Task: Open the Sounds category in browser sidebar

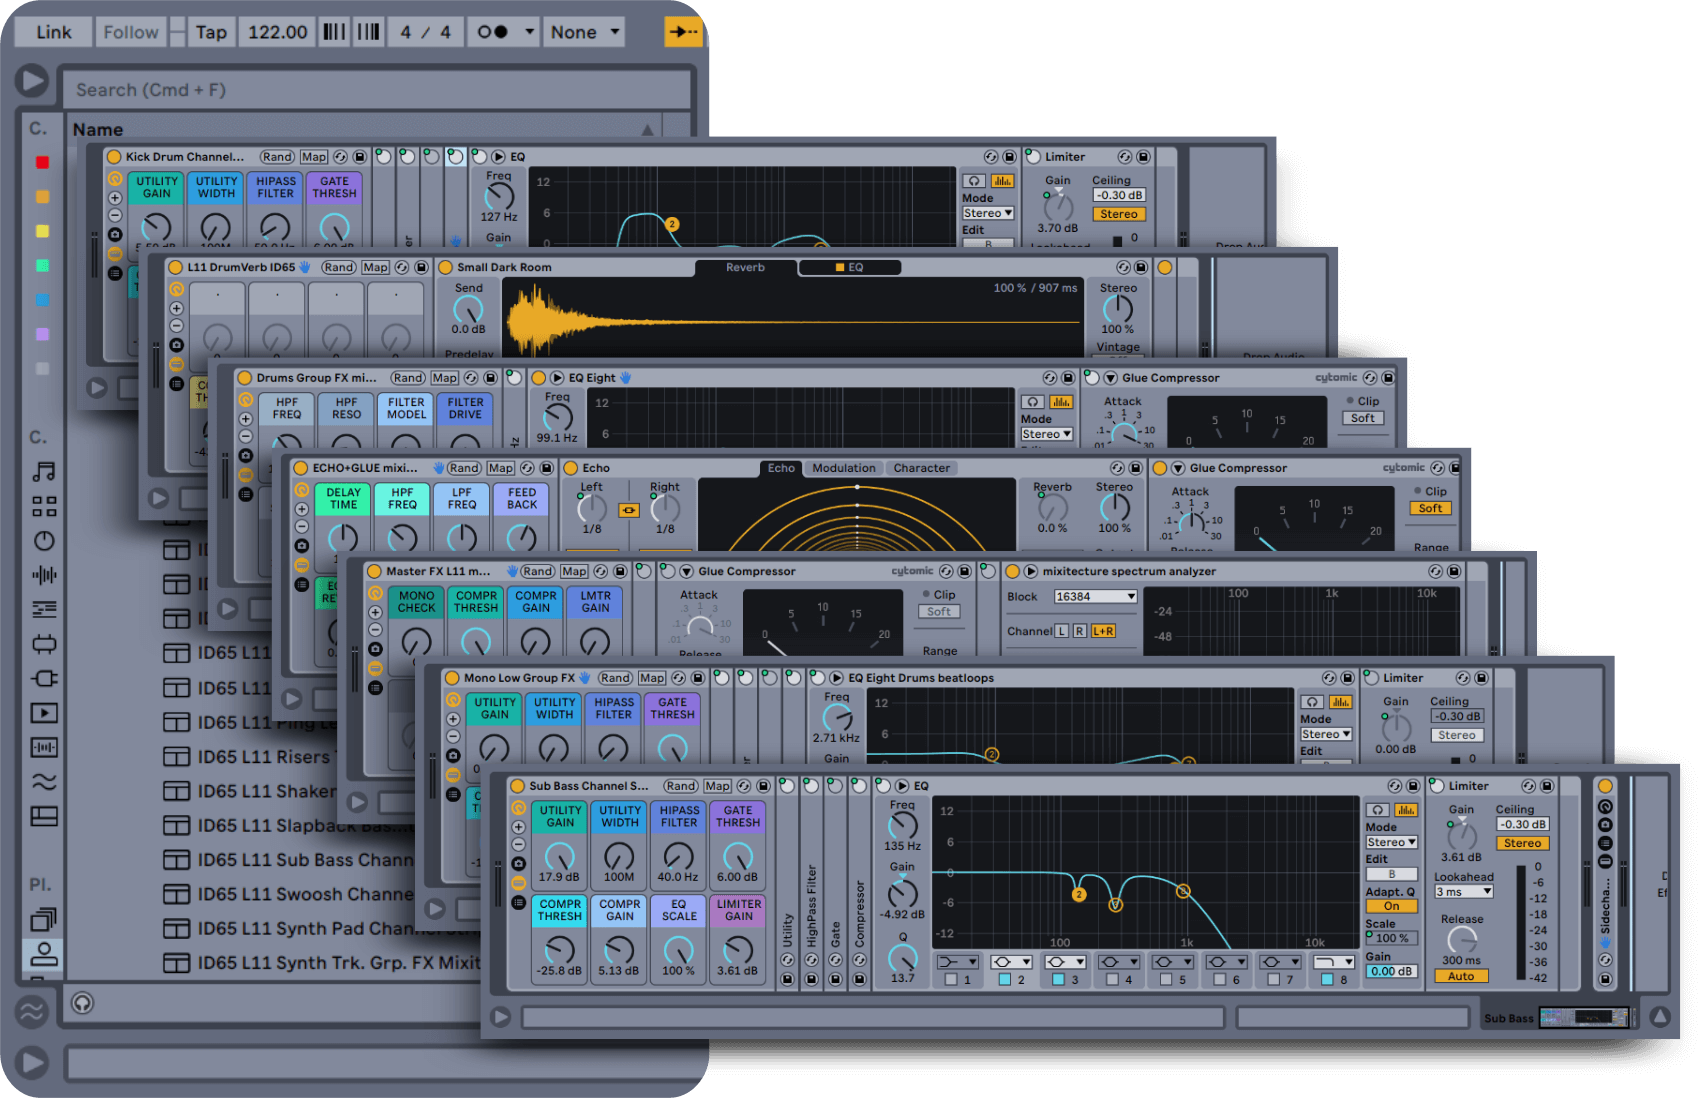Action: coord(44,471)
